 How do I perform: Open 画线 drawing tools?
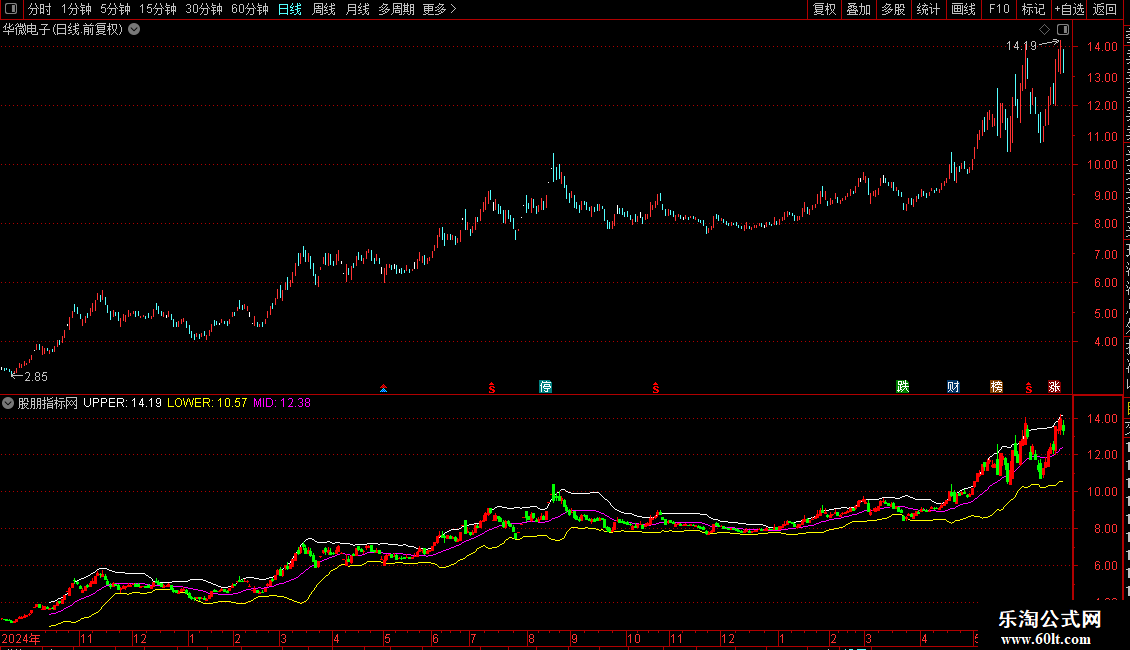click(x=964, y=9)
